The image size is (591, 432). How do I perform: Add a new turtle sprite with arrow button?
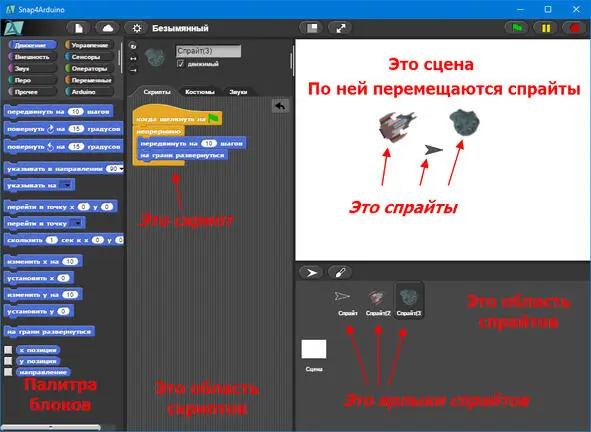pyautogui.click(x=311, y=273)
